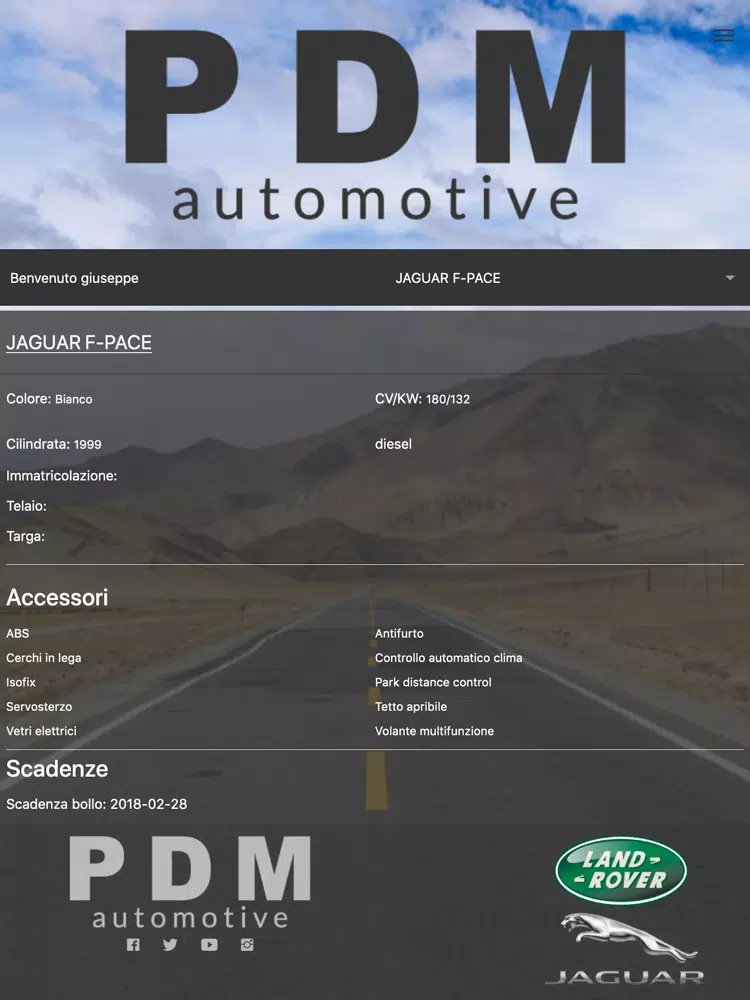Select the Telaio: label

(26, 506)
